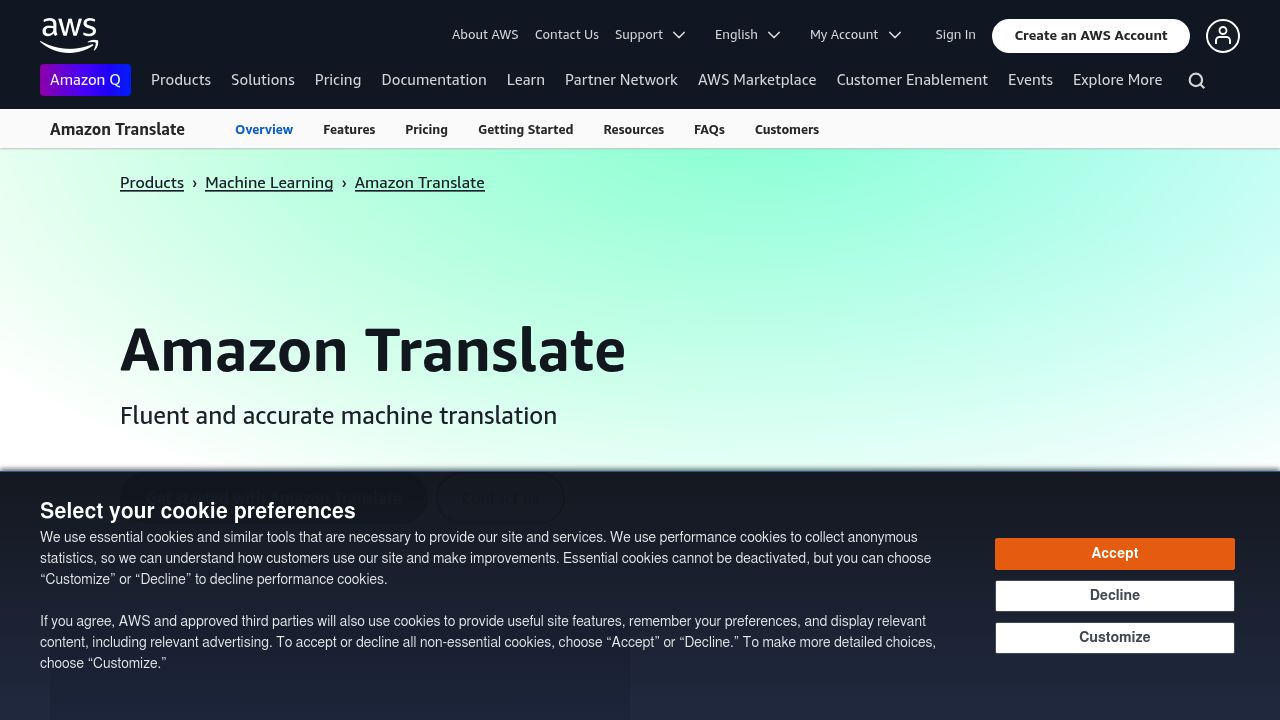Open the Solutions menu

click(x=263, y=80)
